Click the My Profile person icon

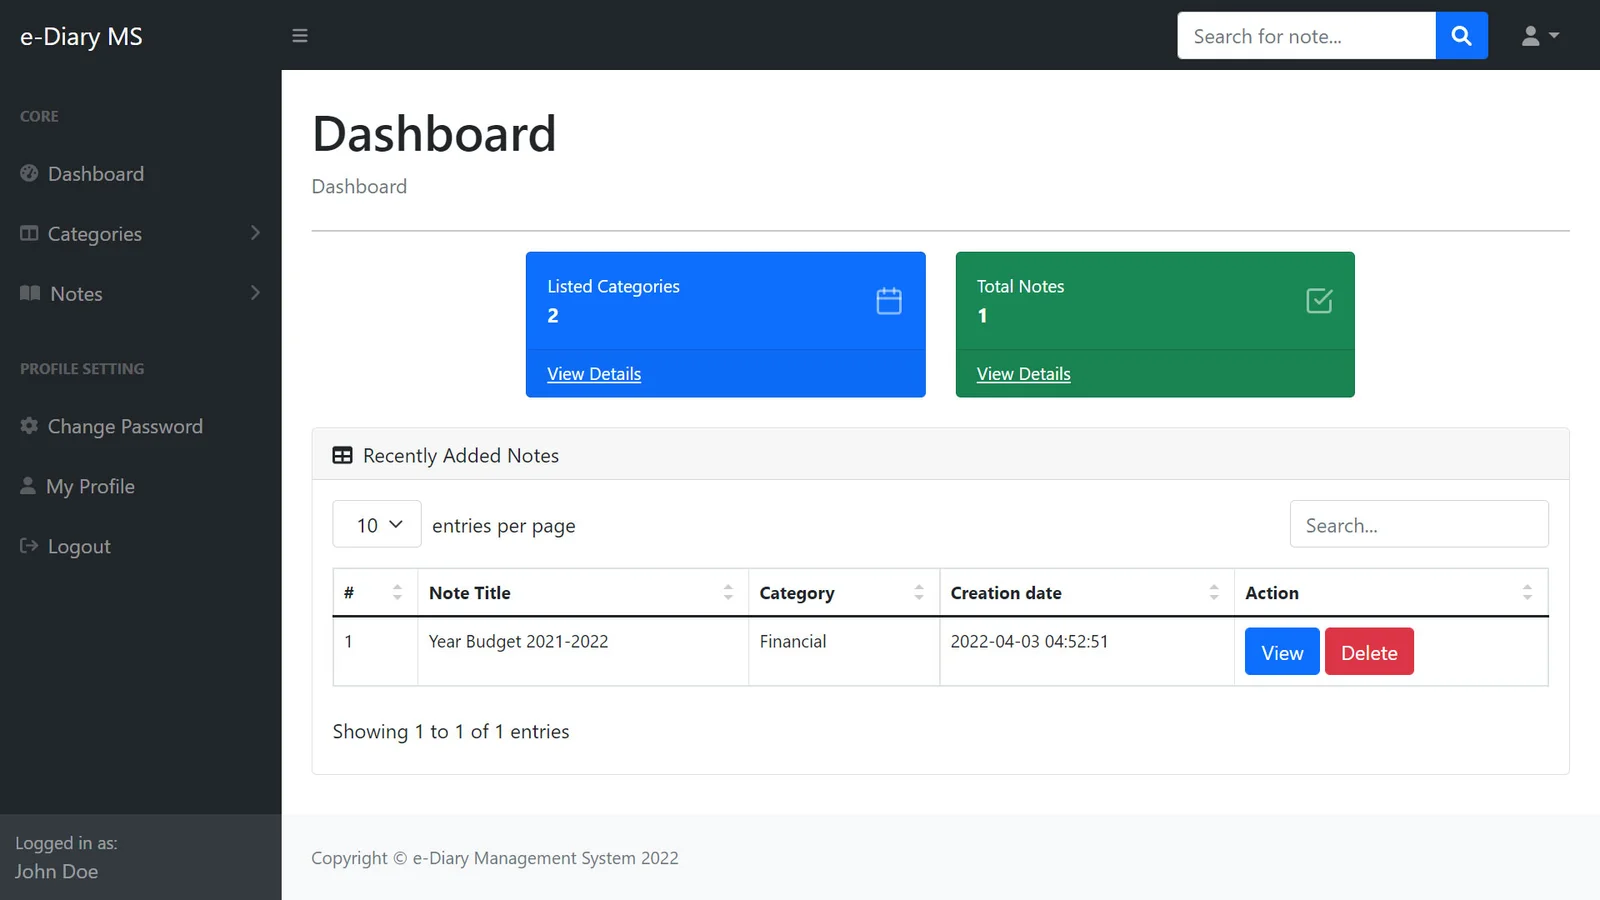(x=28, y=485)
